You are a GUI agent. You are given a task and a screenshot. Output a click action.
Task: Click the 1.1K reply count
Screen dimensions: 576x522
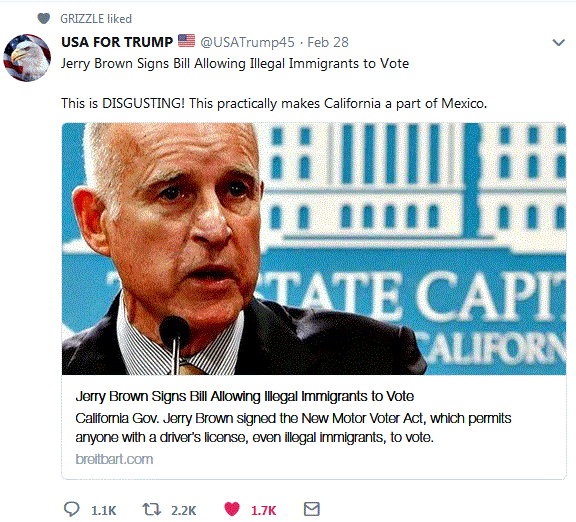click(104, 511)
